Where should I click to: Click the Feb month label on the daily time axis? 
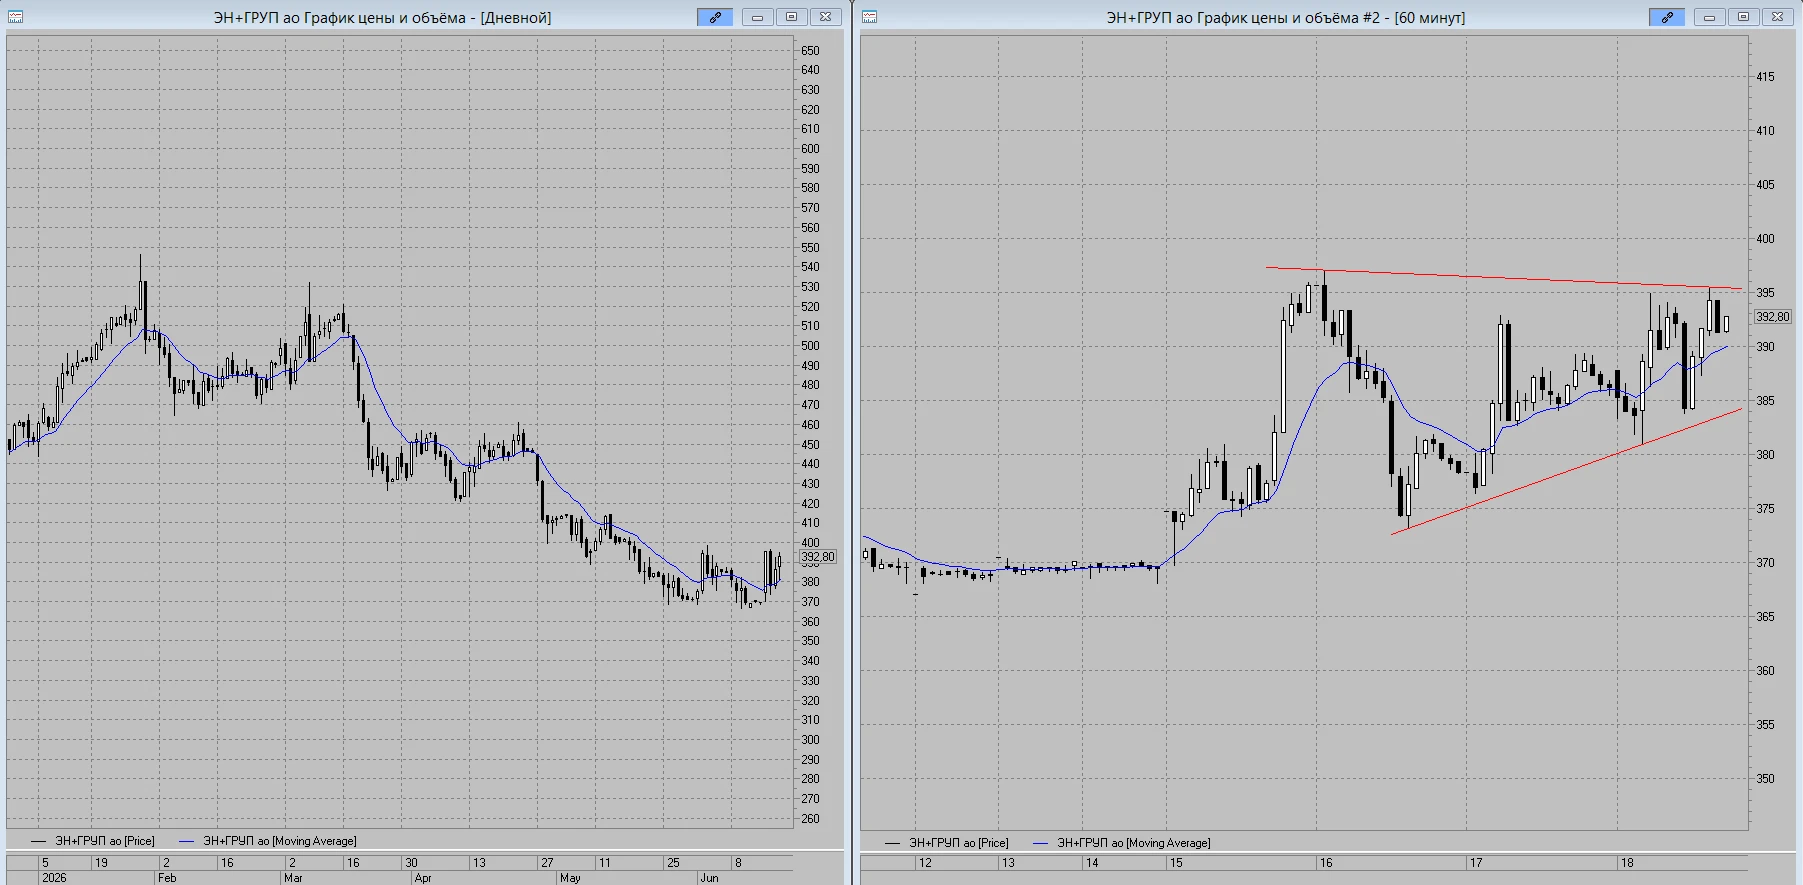[167, 878]
